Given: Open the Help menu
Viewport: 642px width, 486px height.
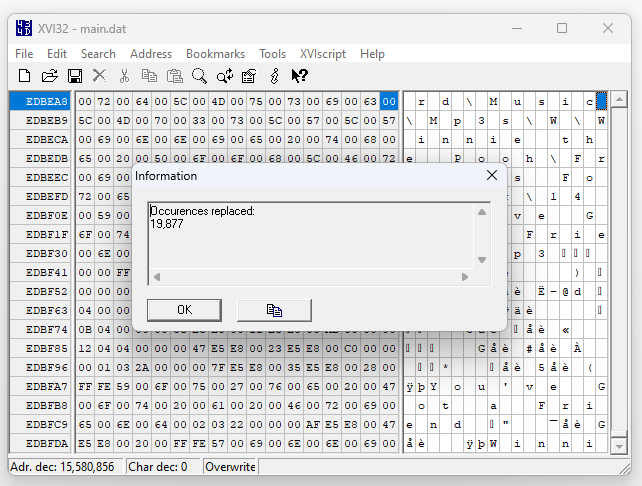Looking at the screenshot, I should point(372,54).
